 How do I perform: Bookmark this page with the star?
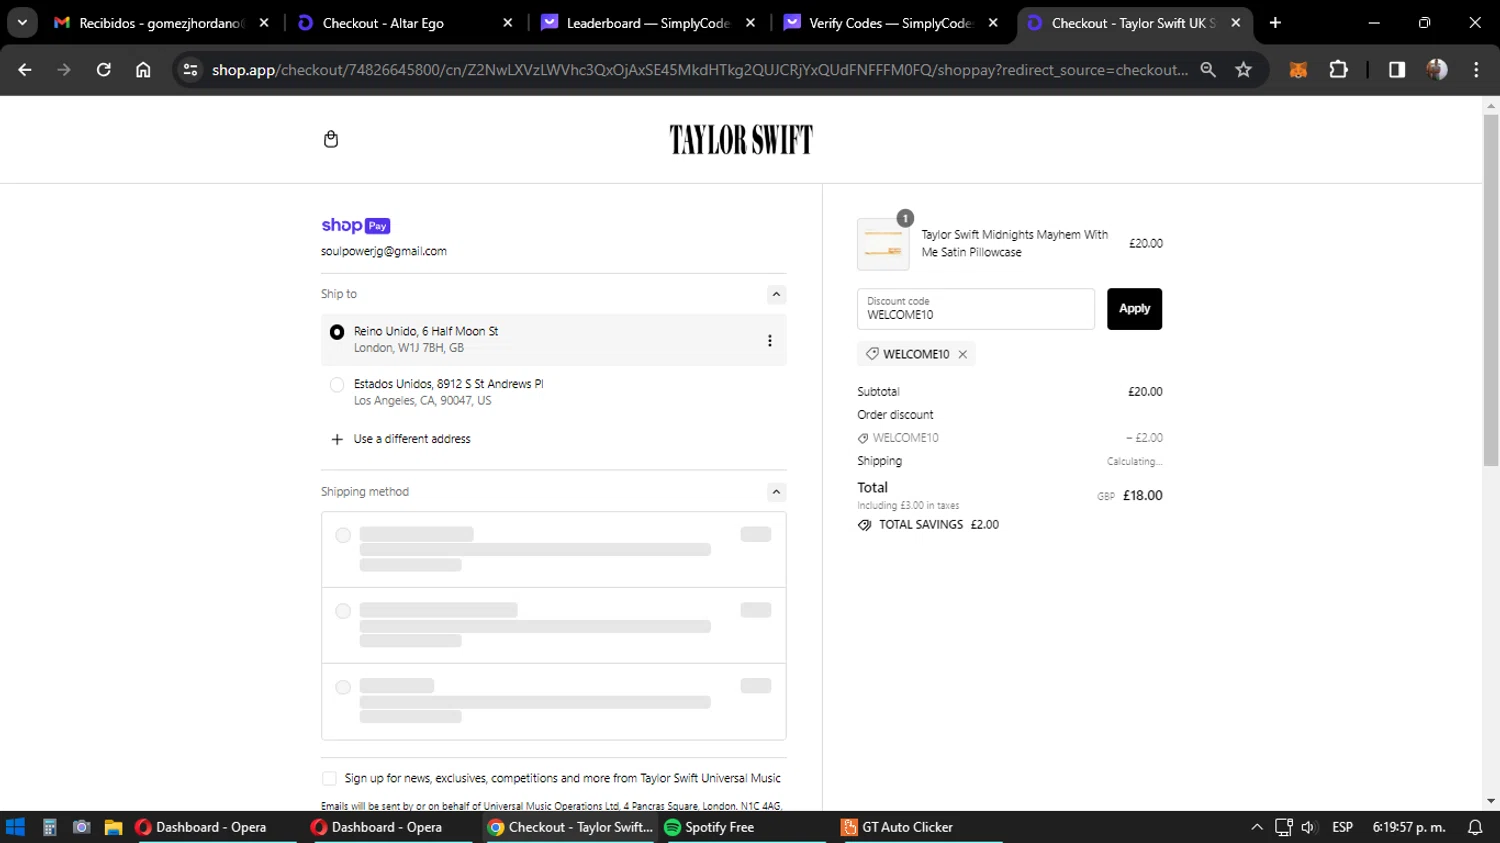pyautogui.click(x=1243, y=70)
